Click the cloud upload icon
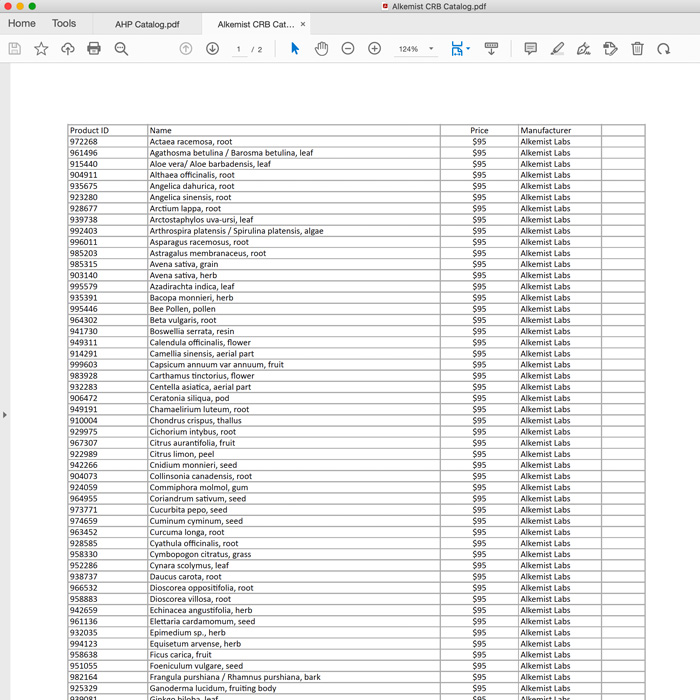Image resolution: width=700 pixels, height=700 pixels. 68,49
